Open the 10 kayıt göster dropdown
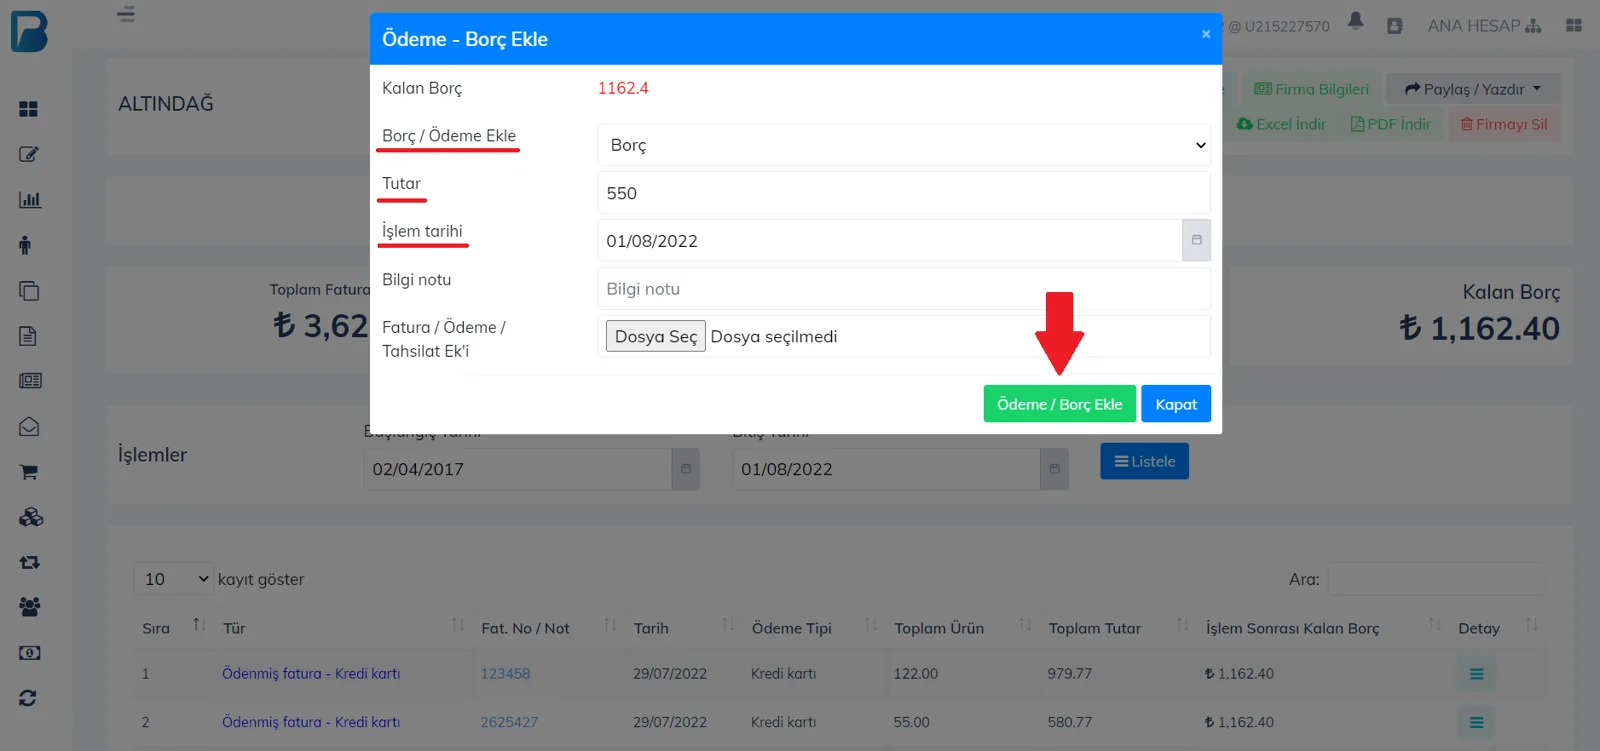Viewport: 1600px width, 751px height. (x=174, y=579)
